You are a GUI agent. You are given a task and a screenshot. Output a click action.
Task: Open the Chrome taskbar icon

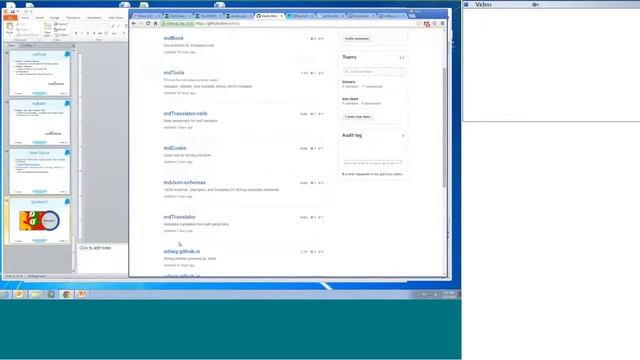tap(67, 294)
